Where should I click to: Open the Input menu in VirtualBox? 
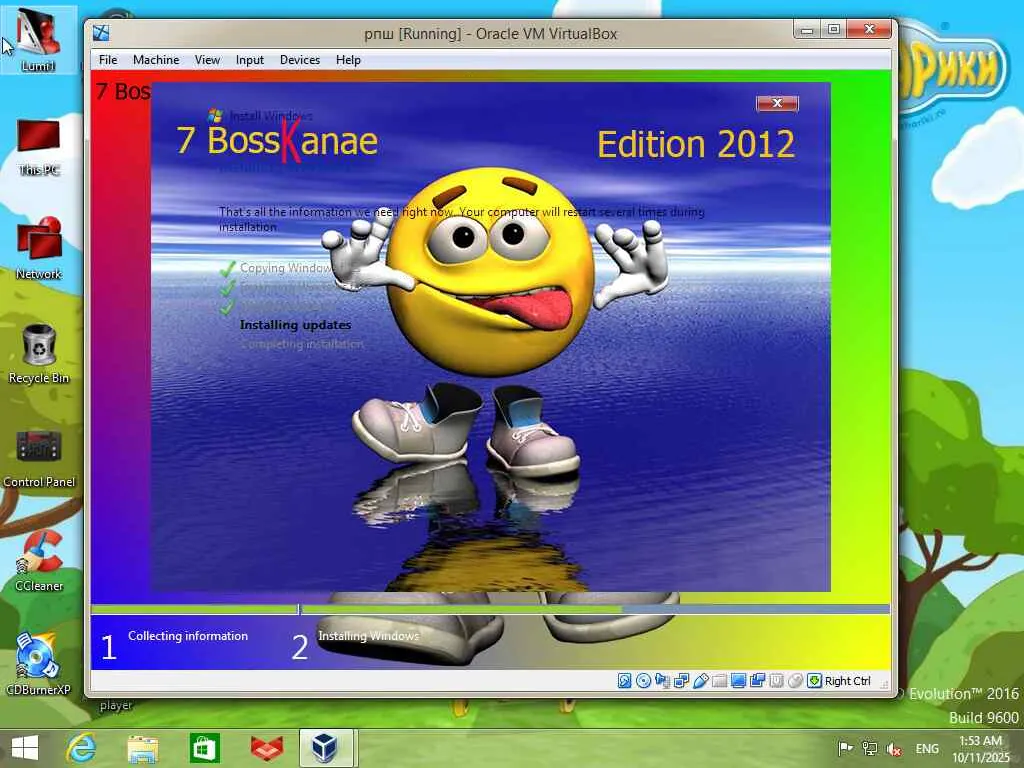pos(249,59)
